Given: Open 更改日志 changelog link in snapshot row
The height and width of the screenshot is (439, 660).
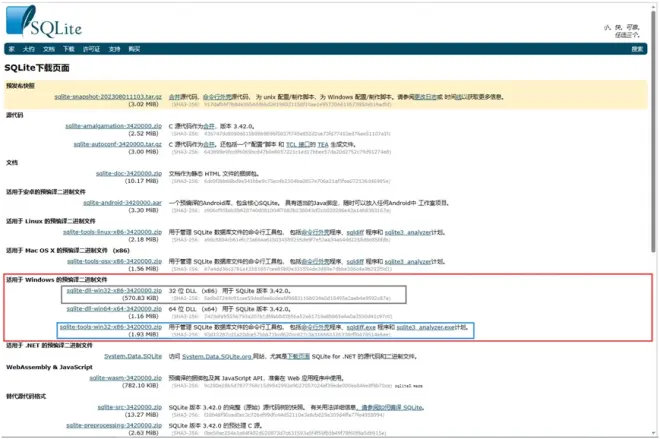Looking at the screenshot, I should [425, 97].
